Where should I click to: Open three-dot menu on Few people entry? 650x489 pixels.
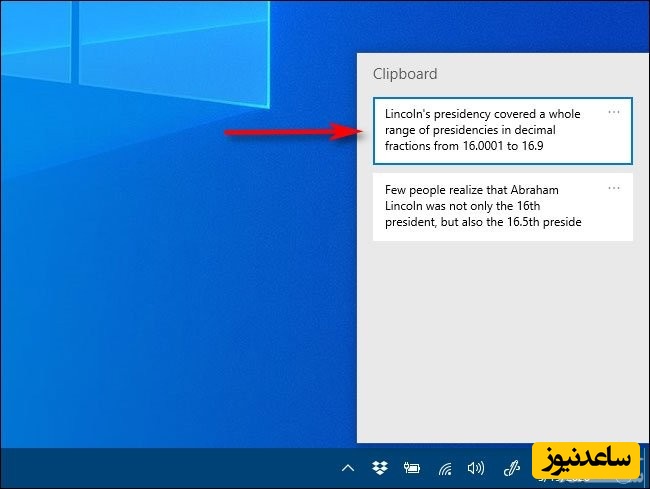coord(614,188)
